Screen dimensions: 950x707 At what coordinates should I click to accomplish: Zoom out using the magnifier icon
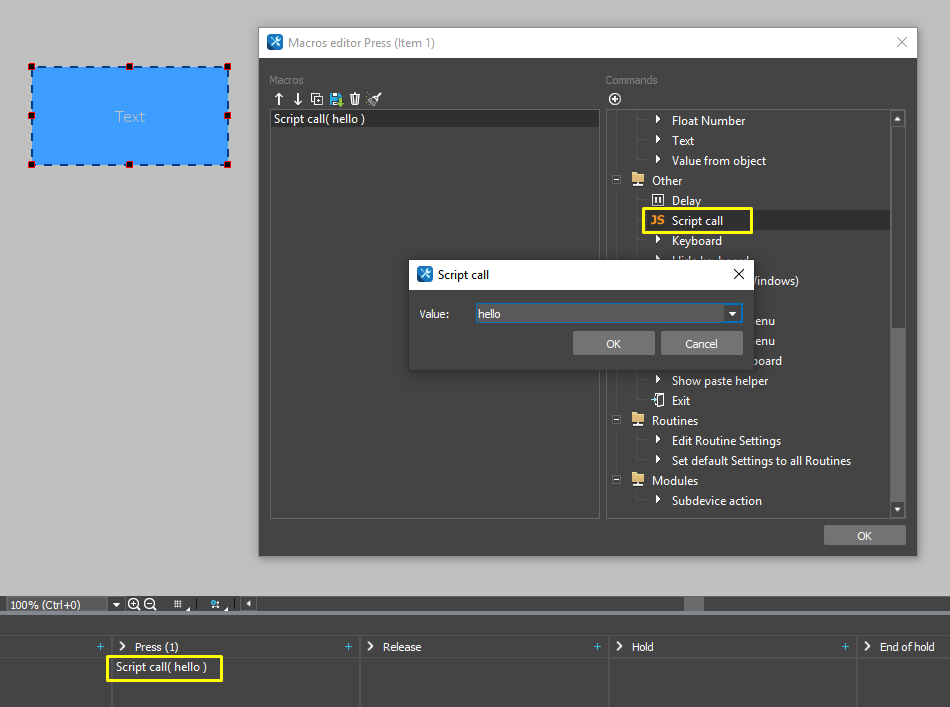pyautogui.click(x=151, y=604)
